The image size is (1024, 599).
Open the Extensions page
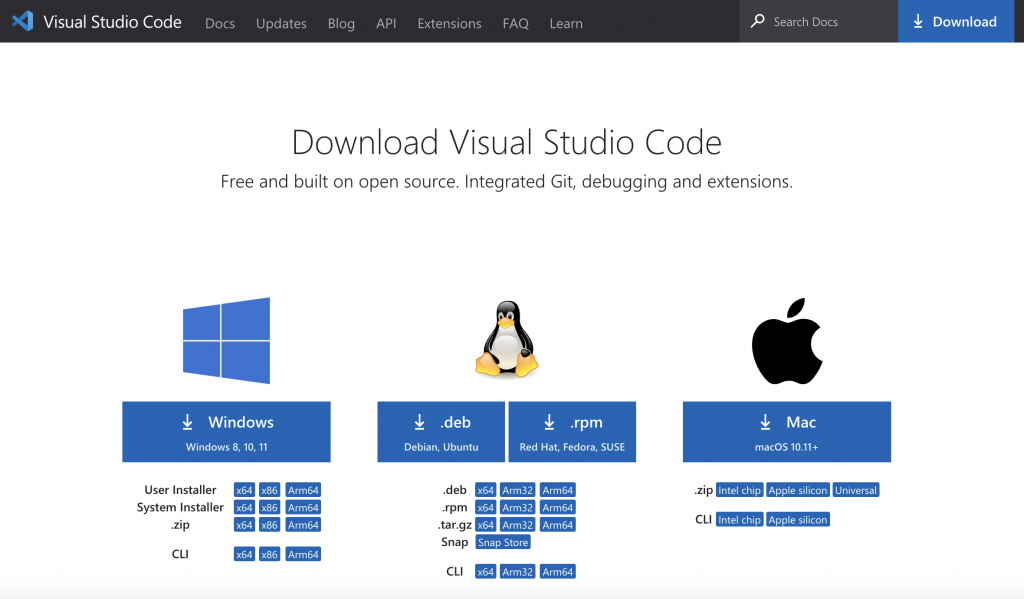(449, 24)
